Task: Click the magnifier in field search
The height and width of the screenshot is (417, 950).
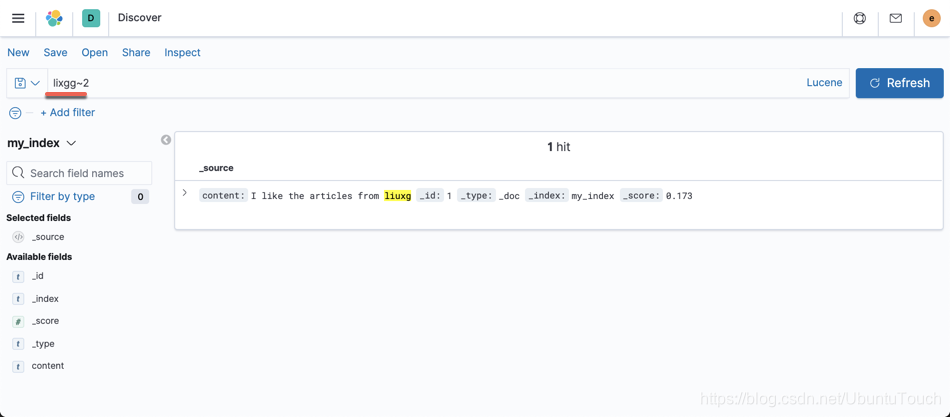Action: click(18, 173)
